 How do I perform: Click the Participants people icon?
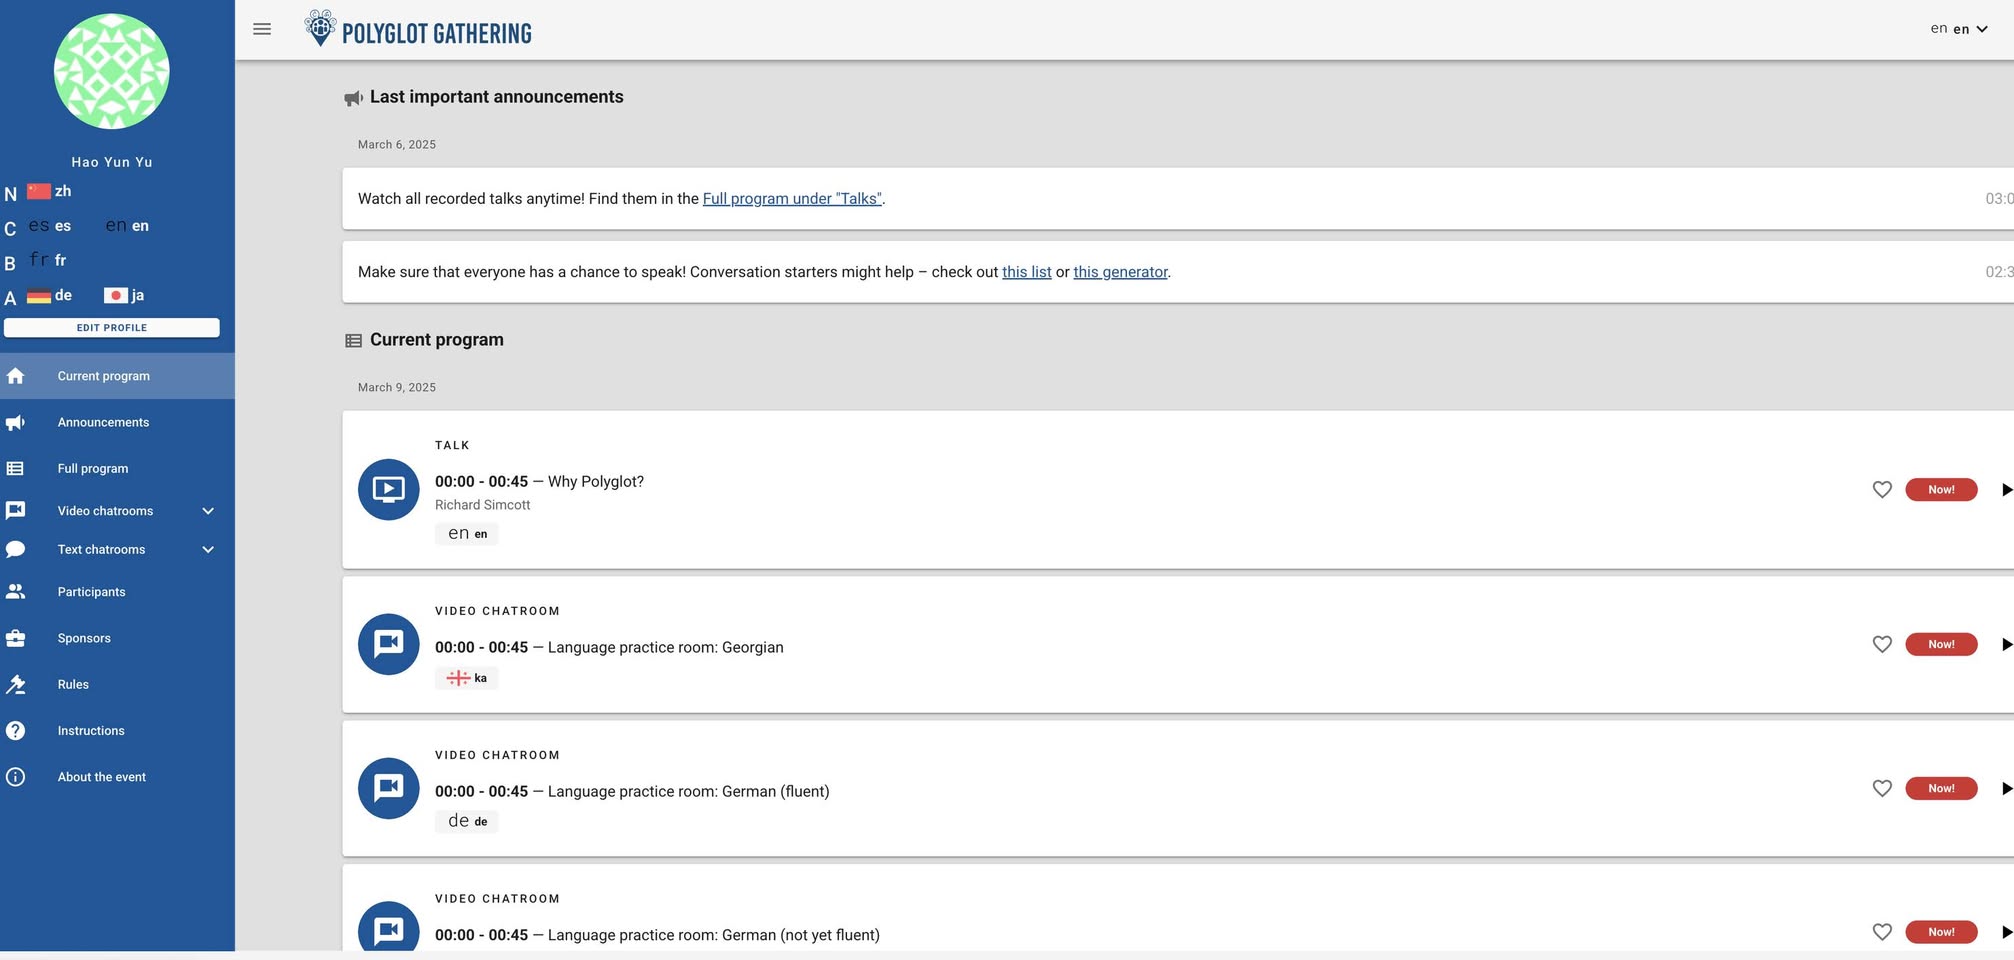coord(15,592)
